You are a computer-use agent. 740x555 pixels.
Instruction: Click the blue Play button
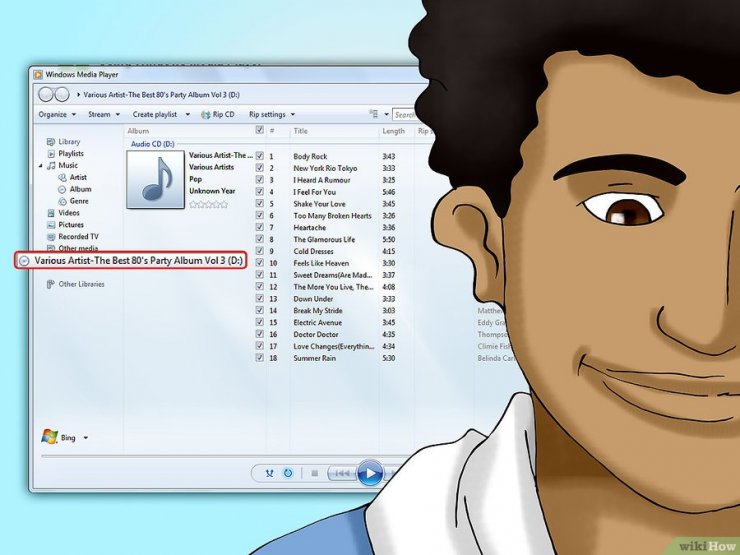(370, 473)
